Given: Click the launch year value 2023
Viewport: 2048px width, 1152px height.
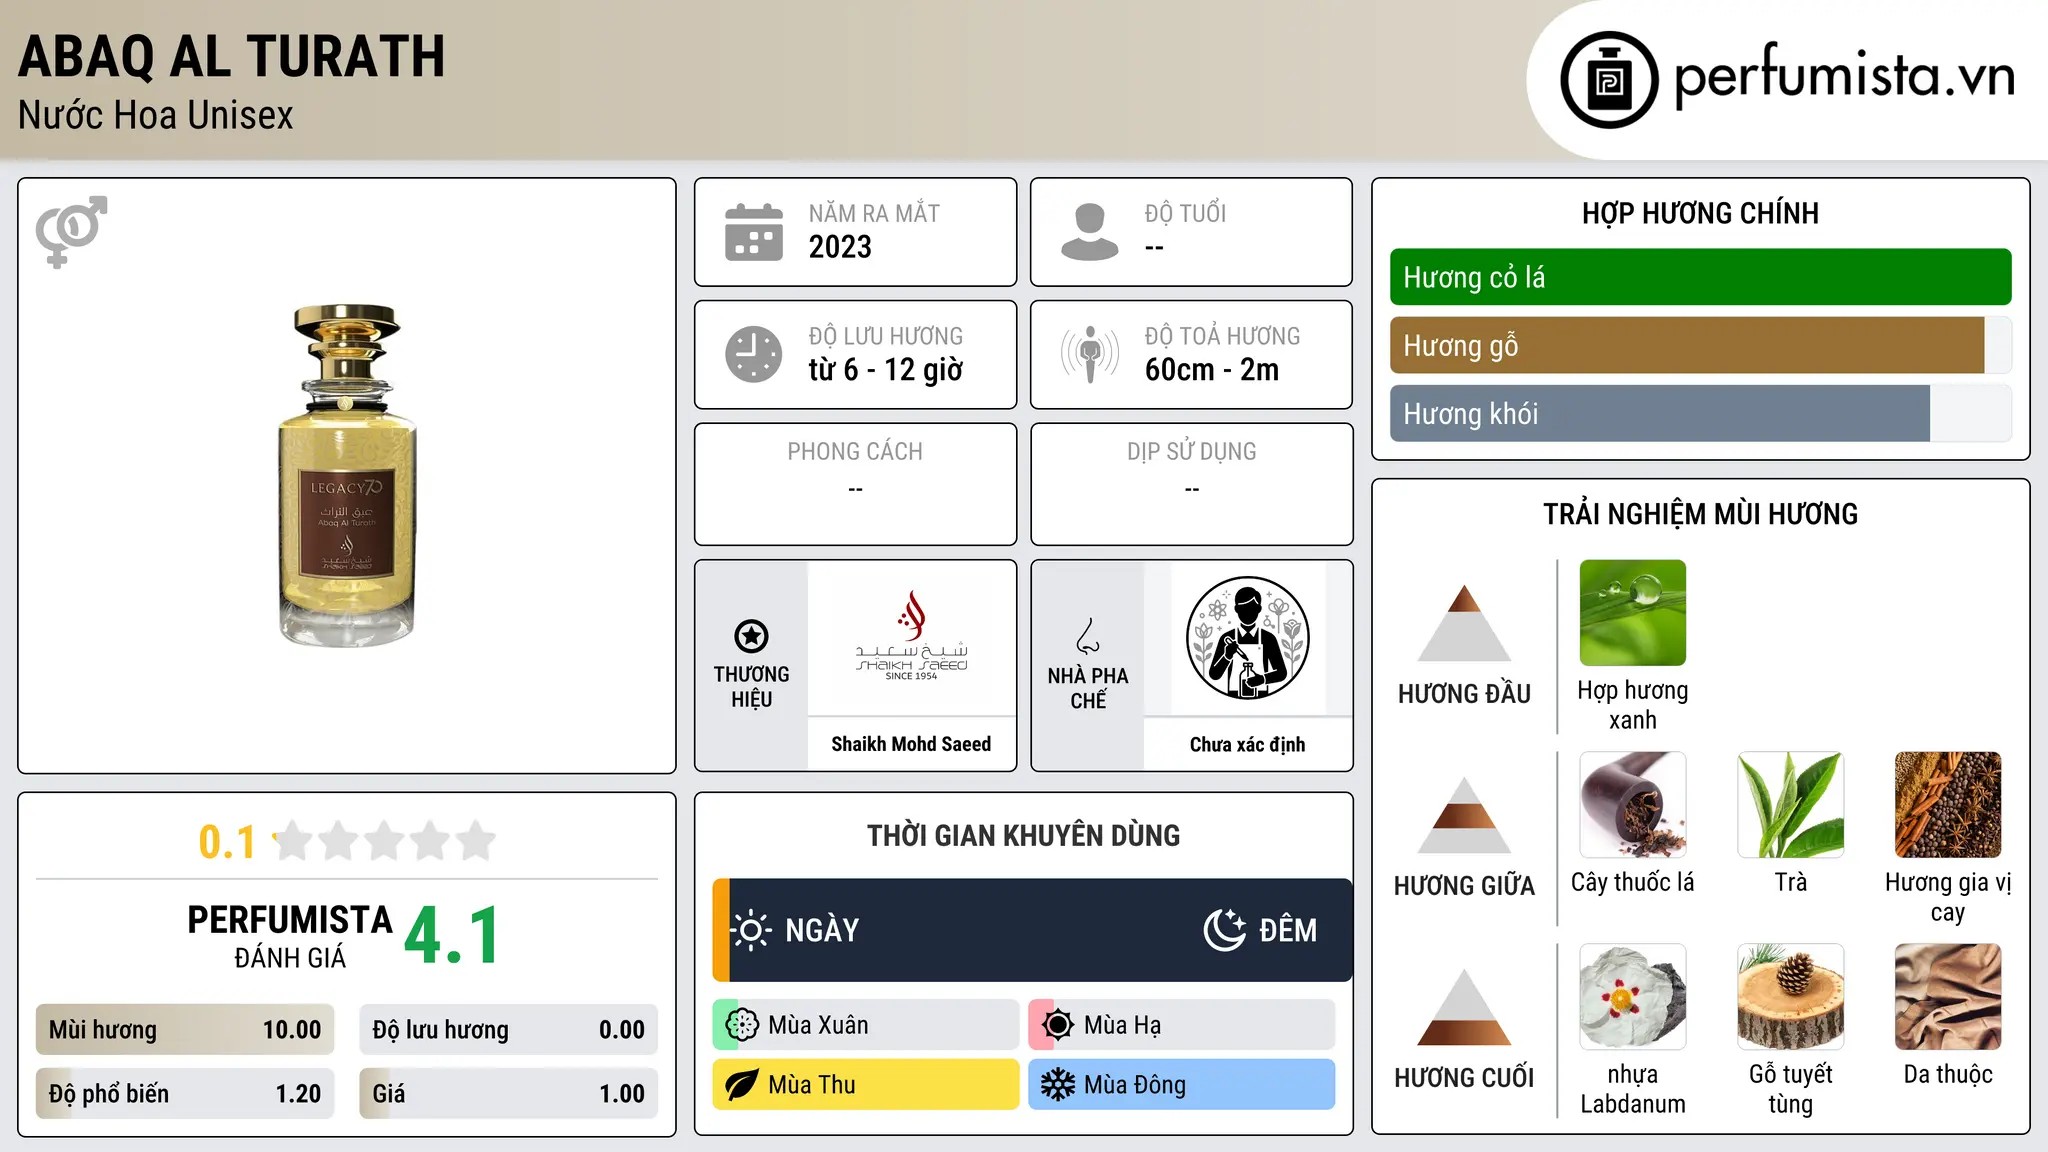Looking at the screenshot, I should [840, 247].
